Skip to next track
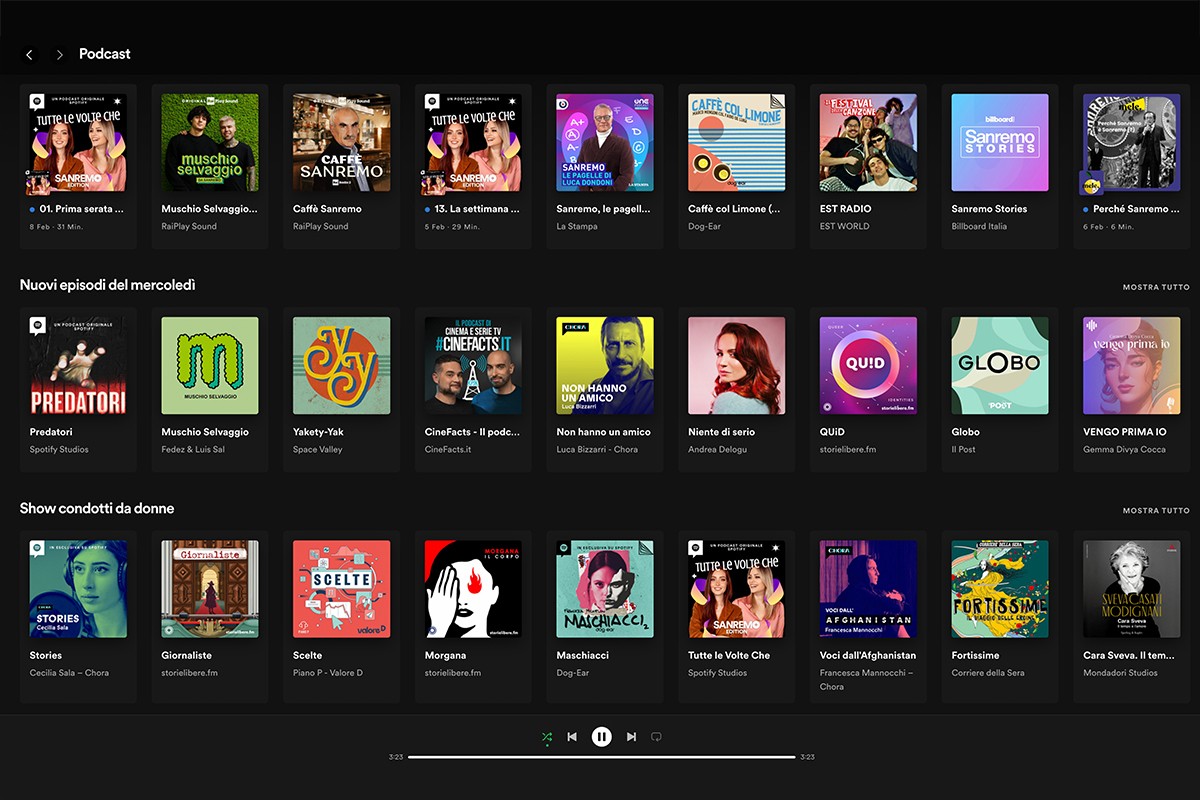 click(631, 737)
